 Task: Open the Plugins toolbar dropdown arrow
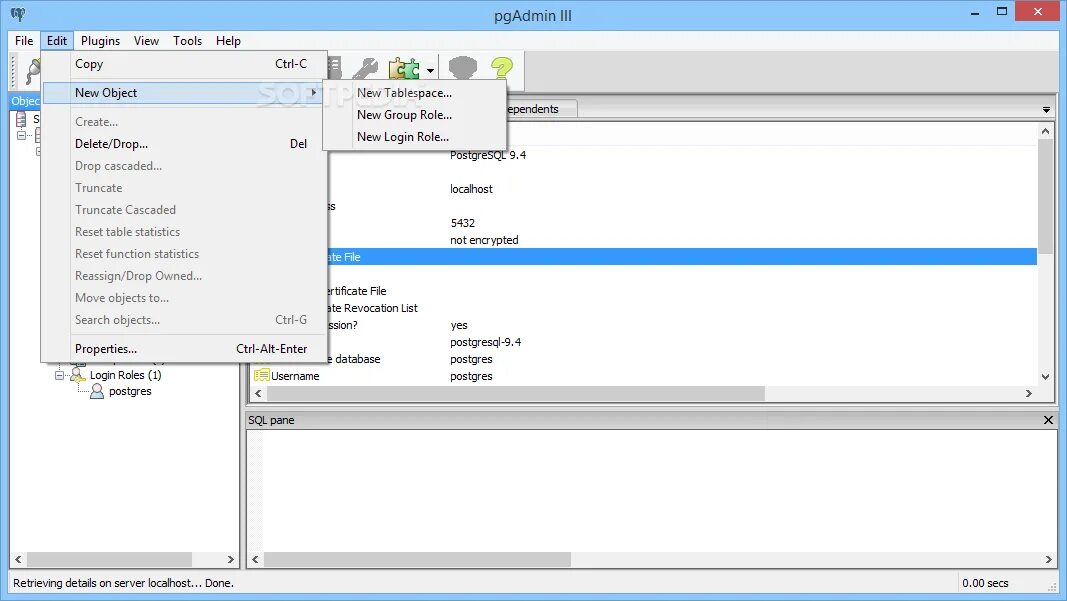pos(430,70)
